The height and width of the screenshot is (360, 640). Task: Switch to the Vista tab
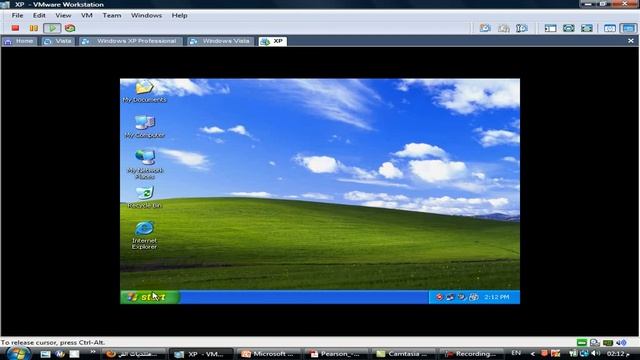tap(58, 41)
